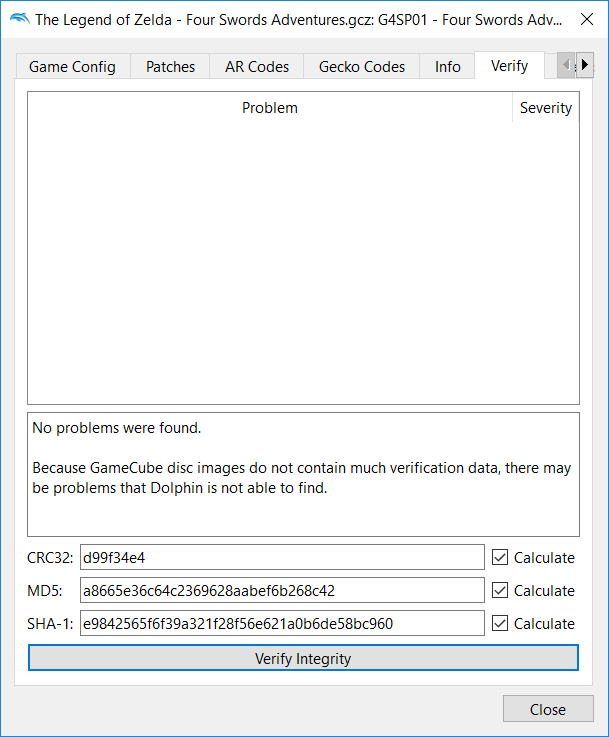Open the Game Config tab

click(72, 66)
